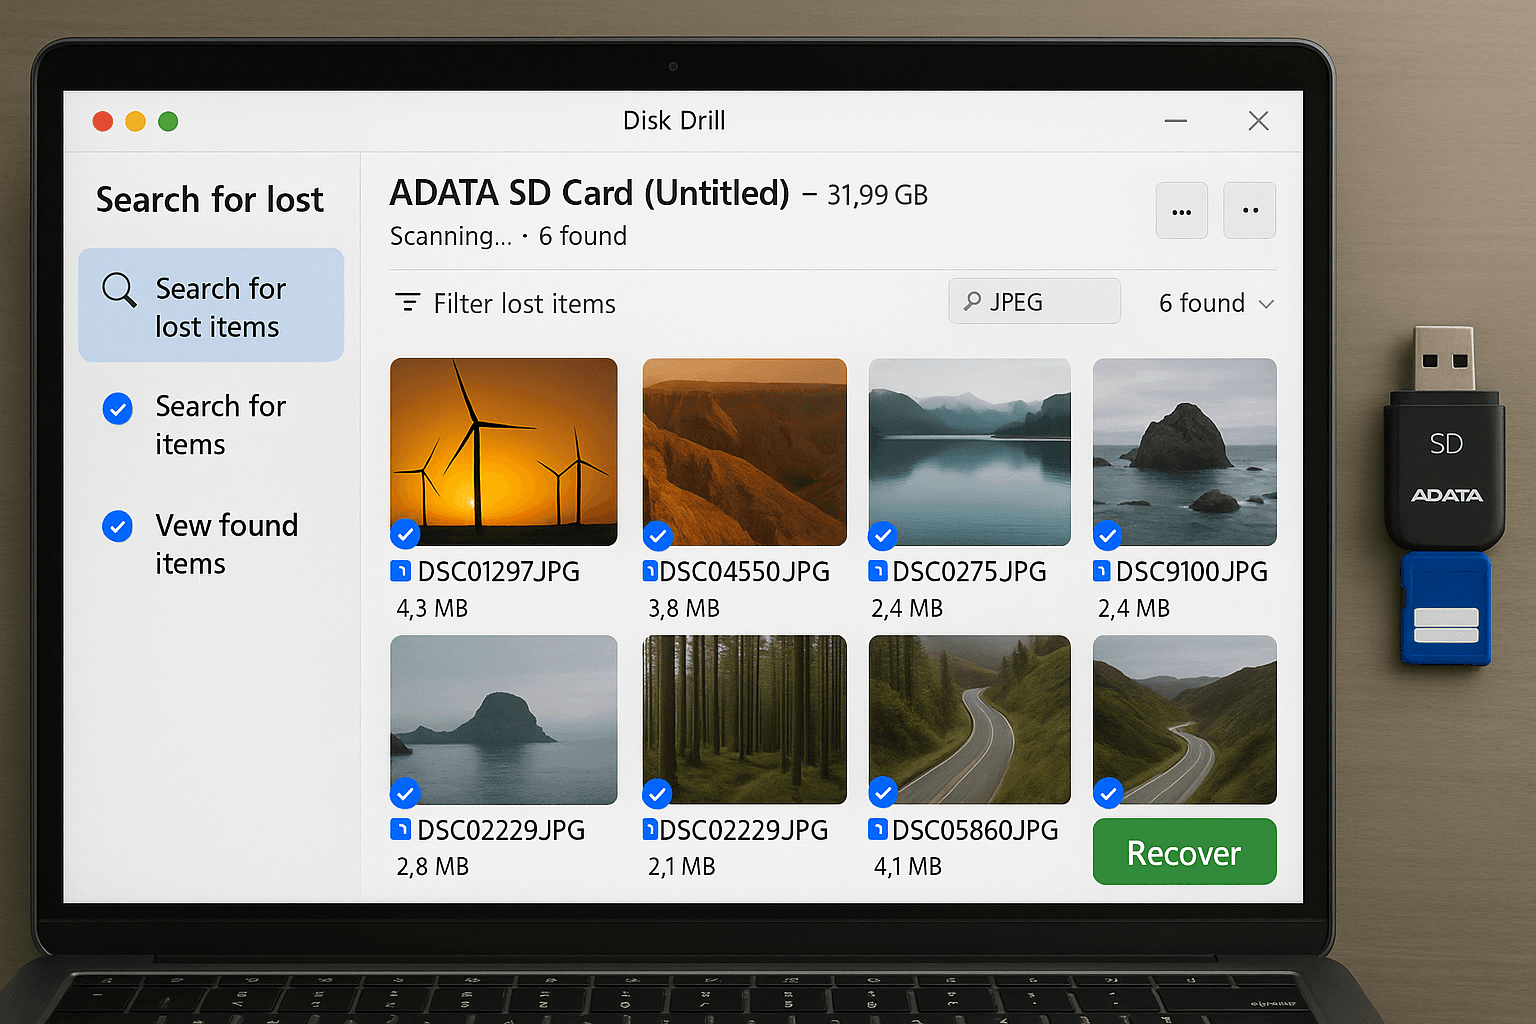Click the file icon beside DSC02229JPG above 2,8 MB
This screenshot has height=1024, width=1536.
point(400,830)
